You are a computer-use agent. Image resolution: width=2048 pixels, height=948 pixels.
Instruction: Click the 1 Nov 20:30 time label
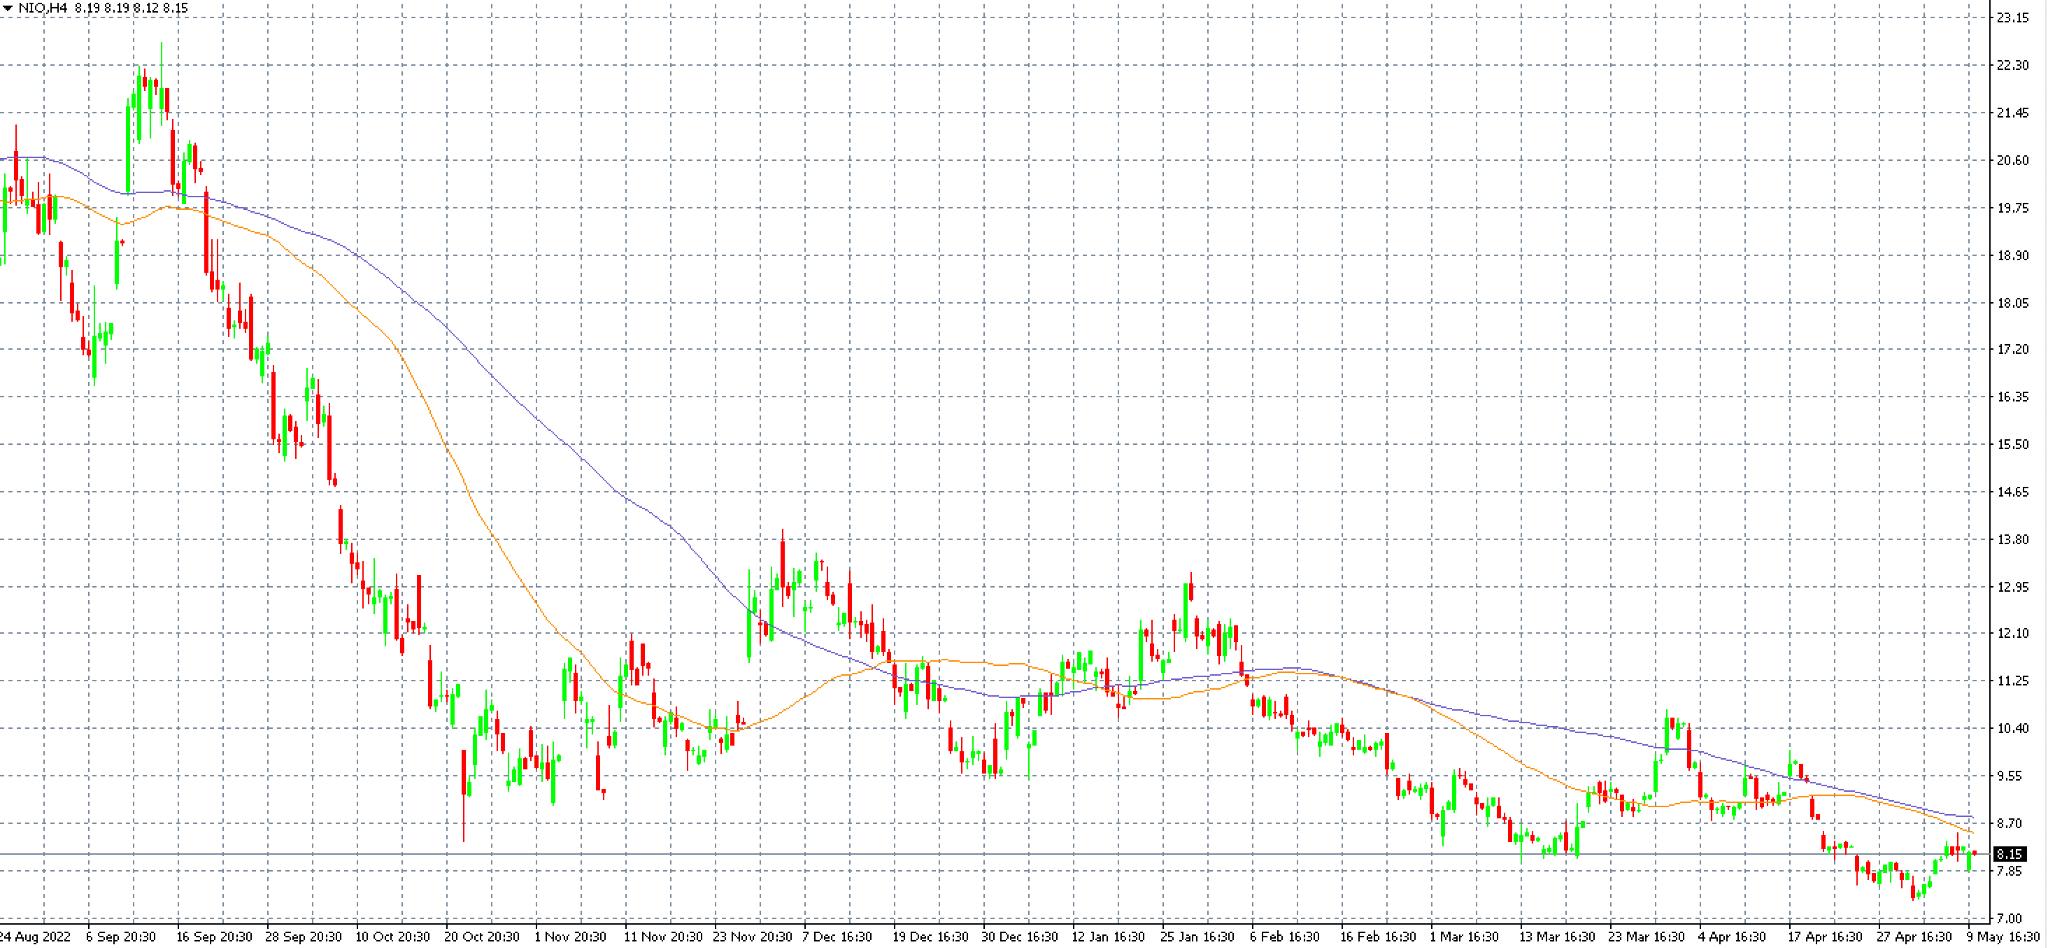[x=571, y=937]
